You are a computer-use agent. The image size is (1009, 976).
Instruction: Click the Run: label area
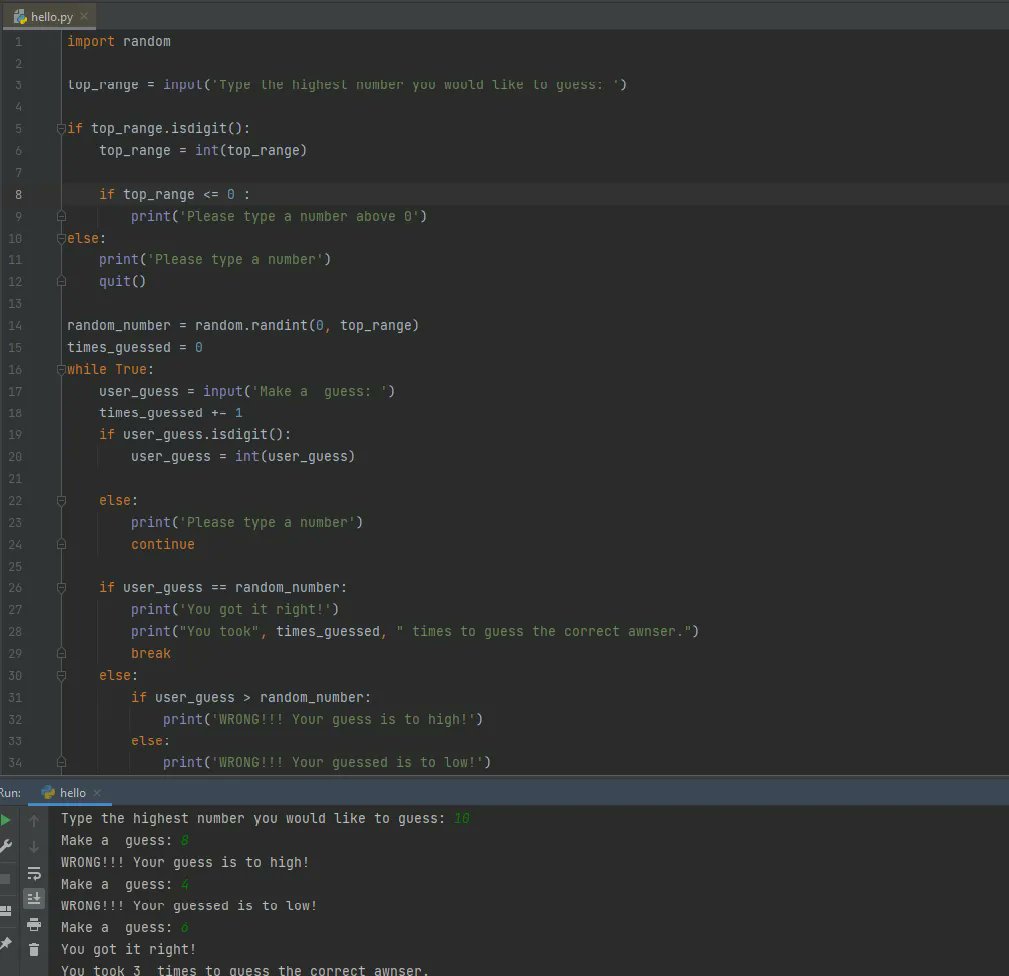click(x=10, y=792)
